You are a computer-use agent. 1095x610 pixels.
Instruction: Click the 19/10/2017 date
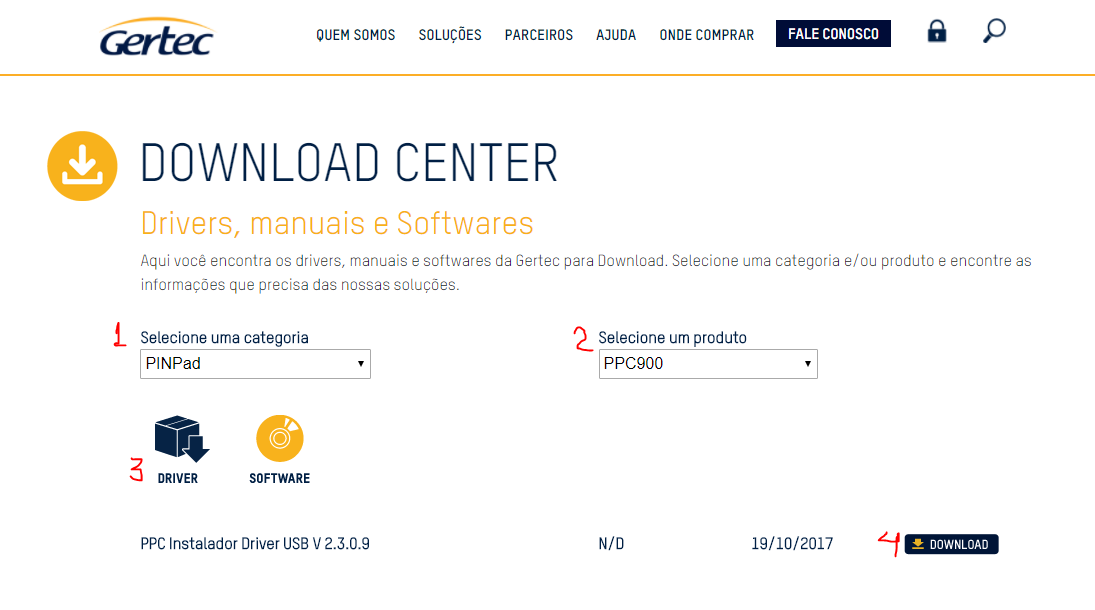click(x=792, y=544)
